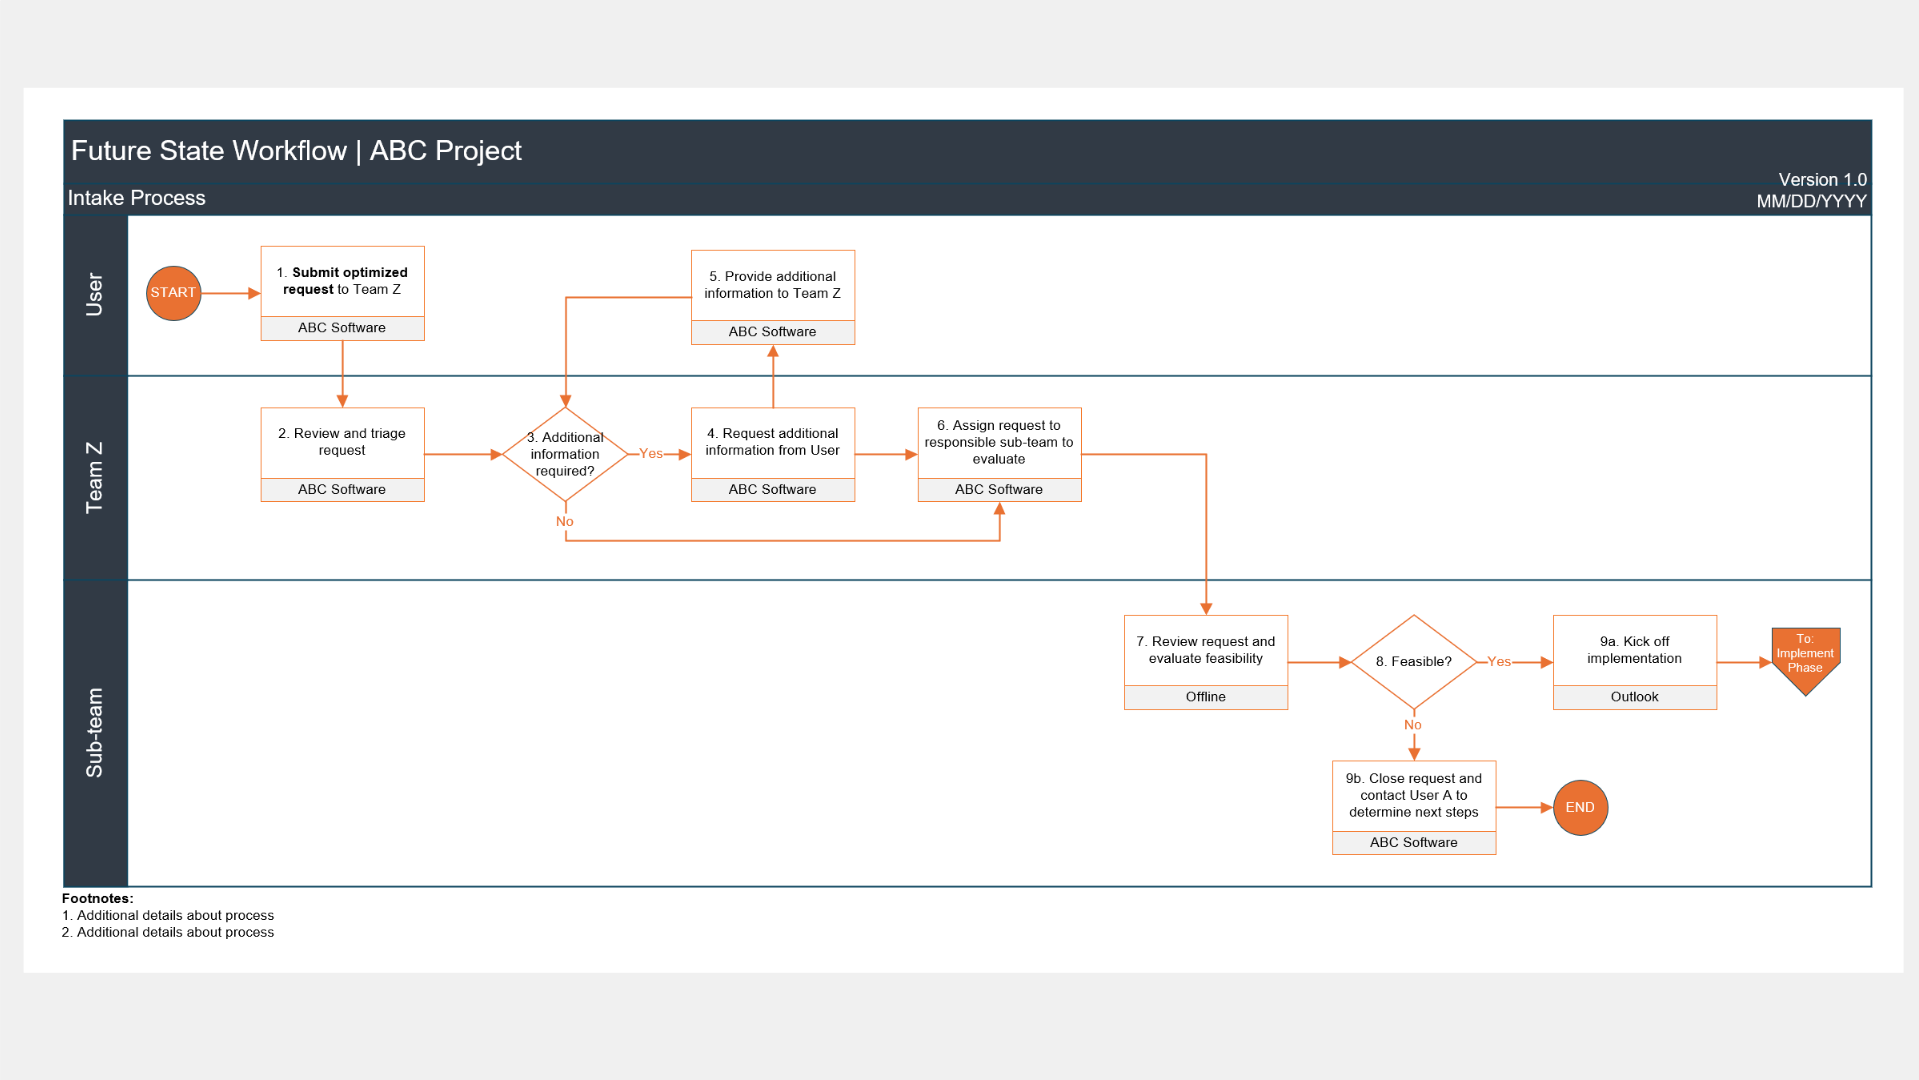Click the 'User' swimlane header
Image resolution: width=1919 pixels, height=1080 pixels.
pyautogui.click(x=95, y=295)
